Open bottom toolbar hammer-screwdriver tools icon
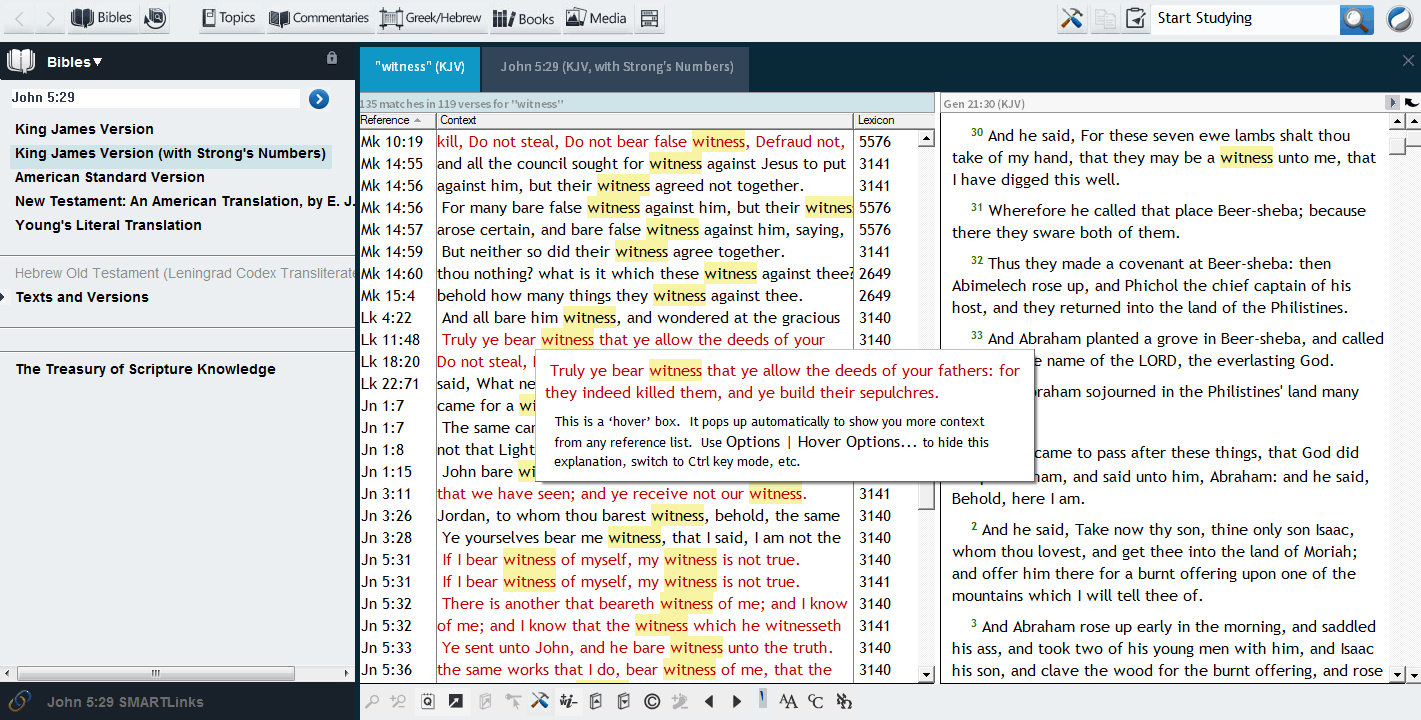The image size is (1421, 720). pos(540,702)
